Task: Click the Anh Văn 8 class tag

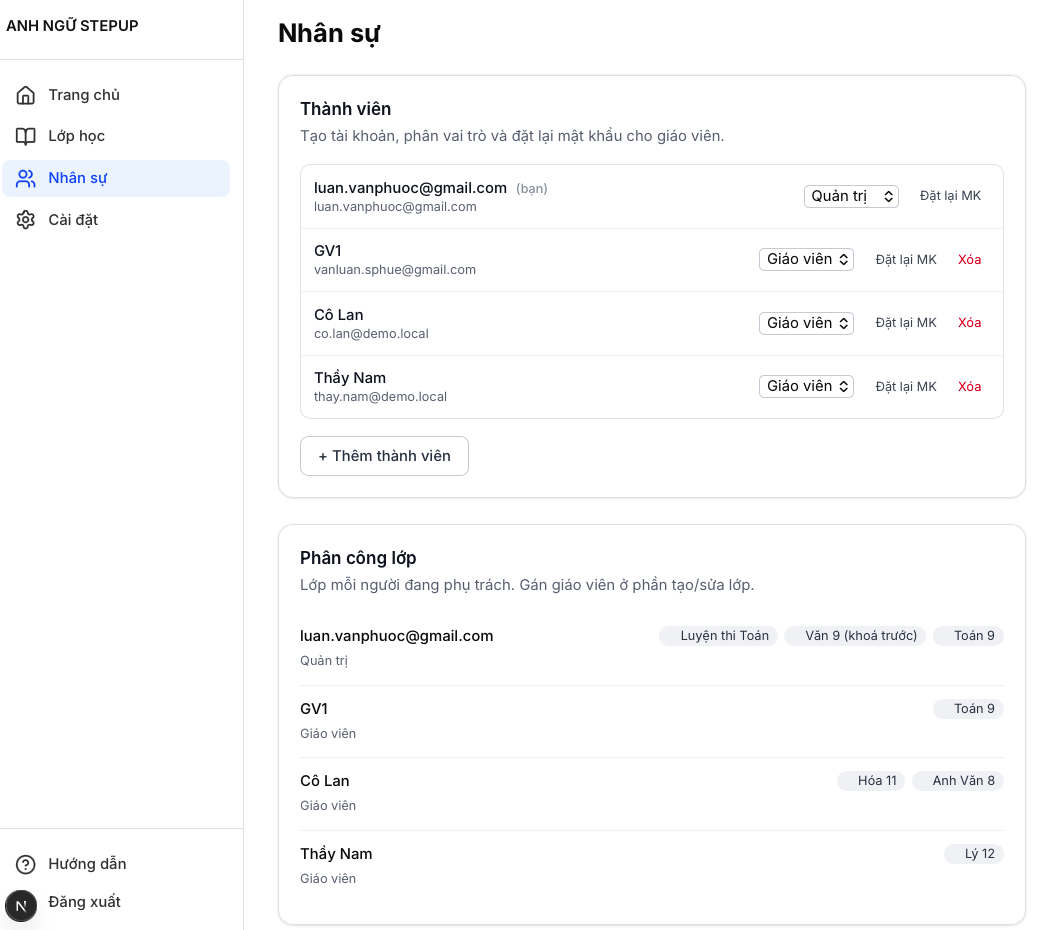Action: pyautogui.click(x=957, y=780)
